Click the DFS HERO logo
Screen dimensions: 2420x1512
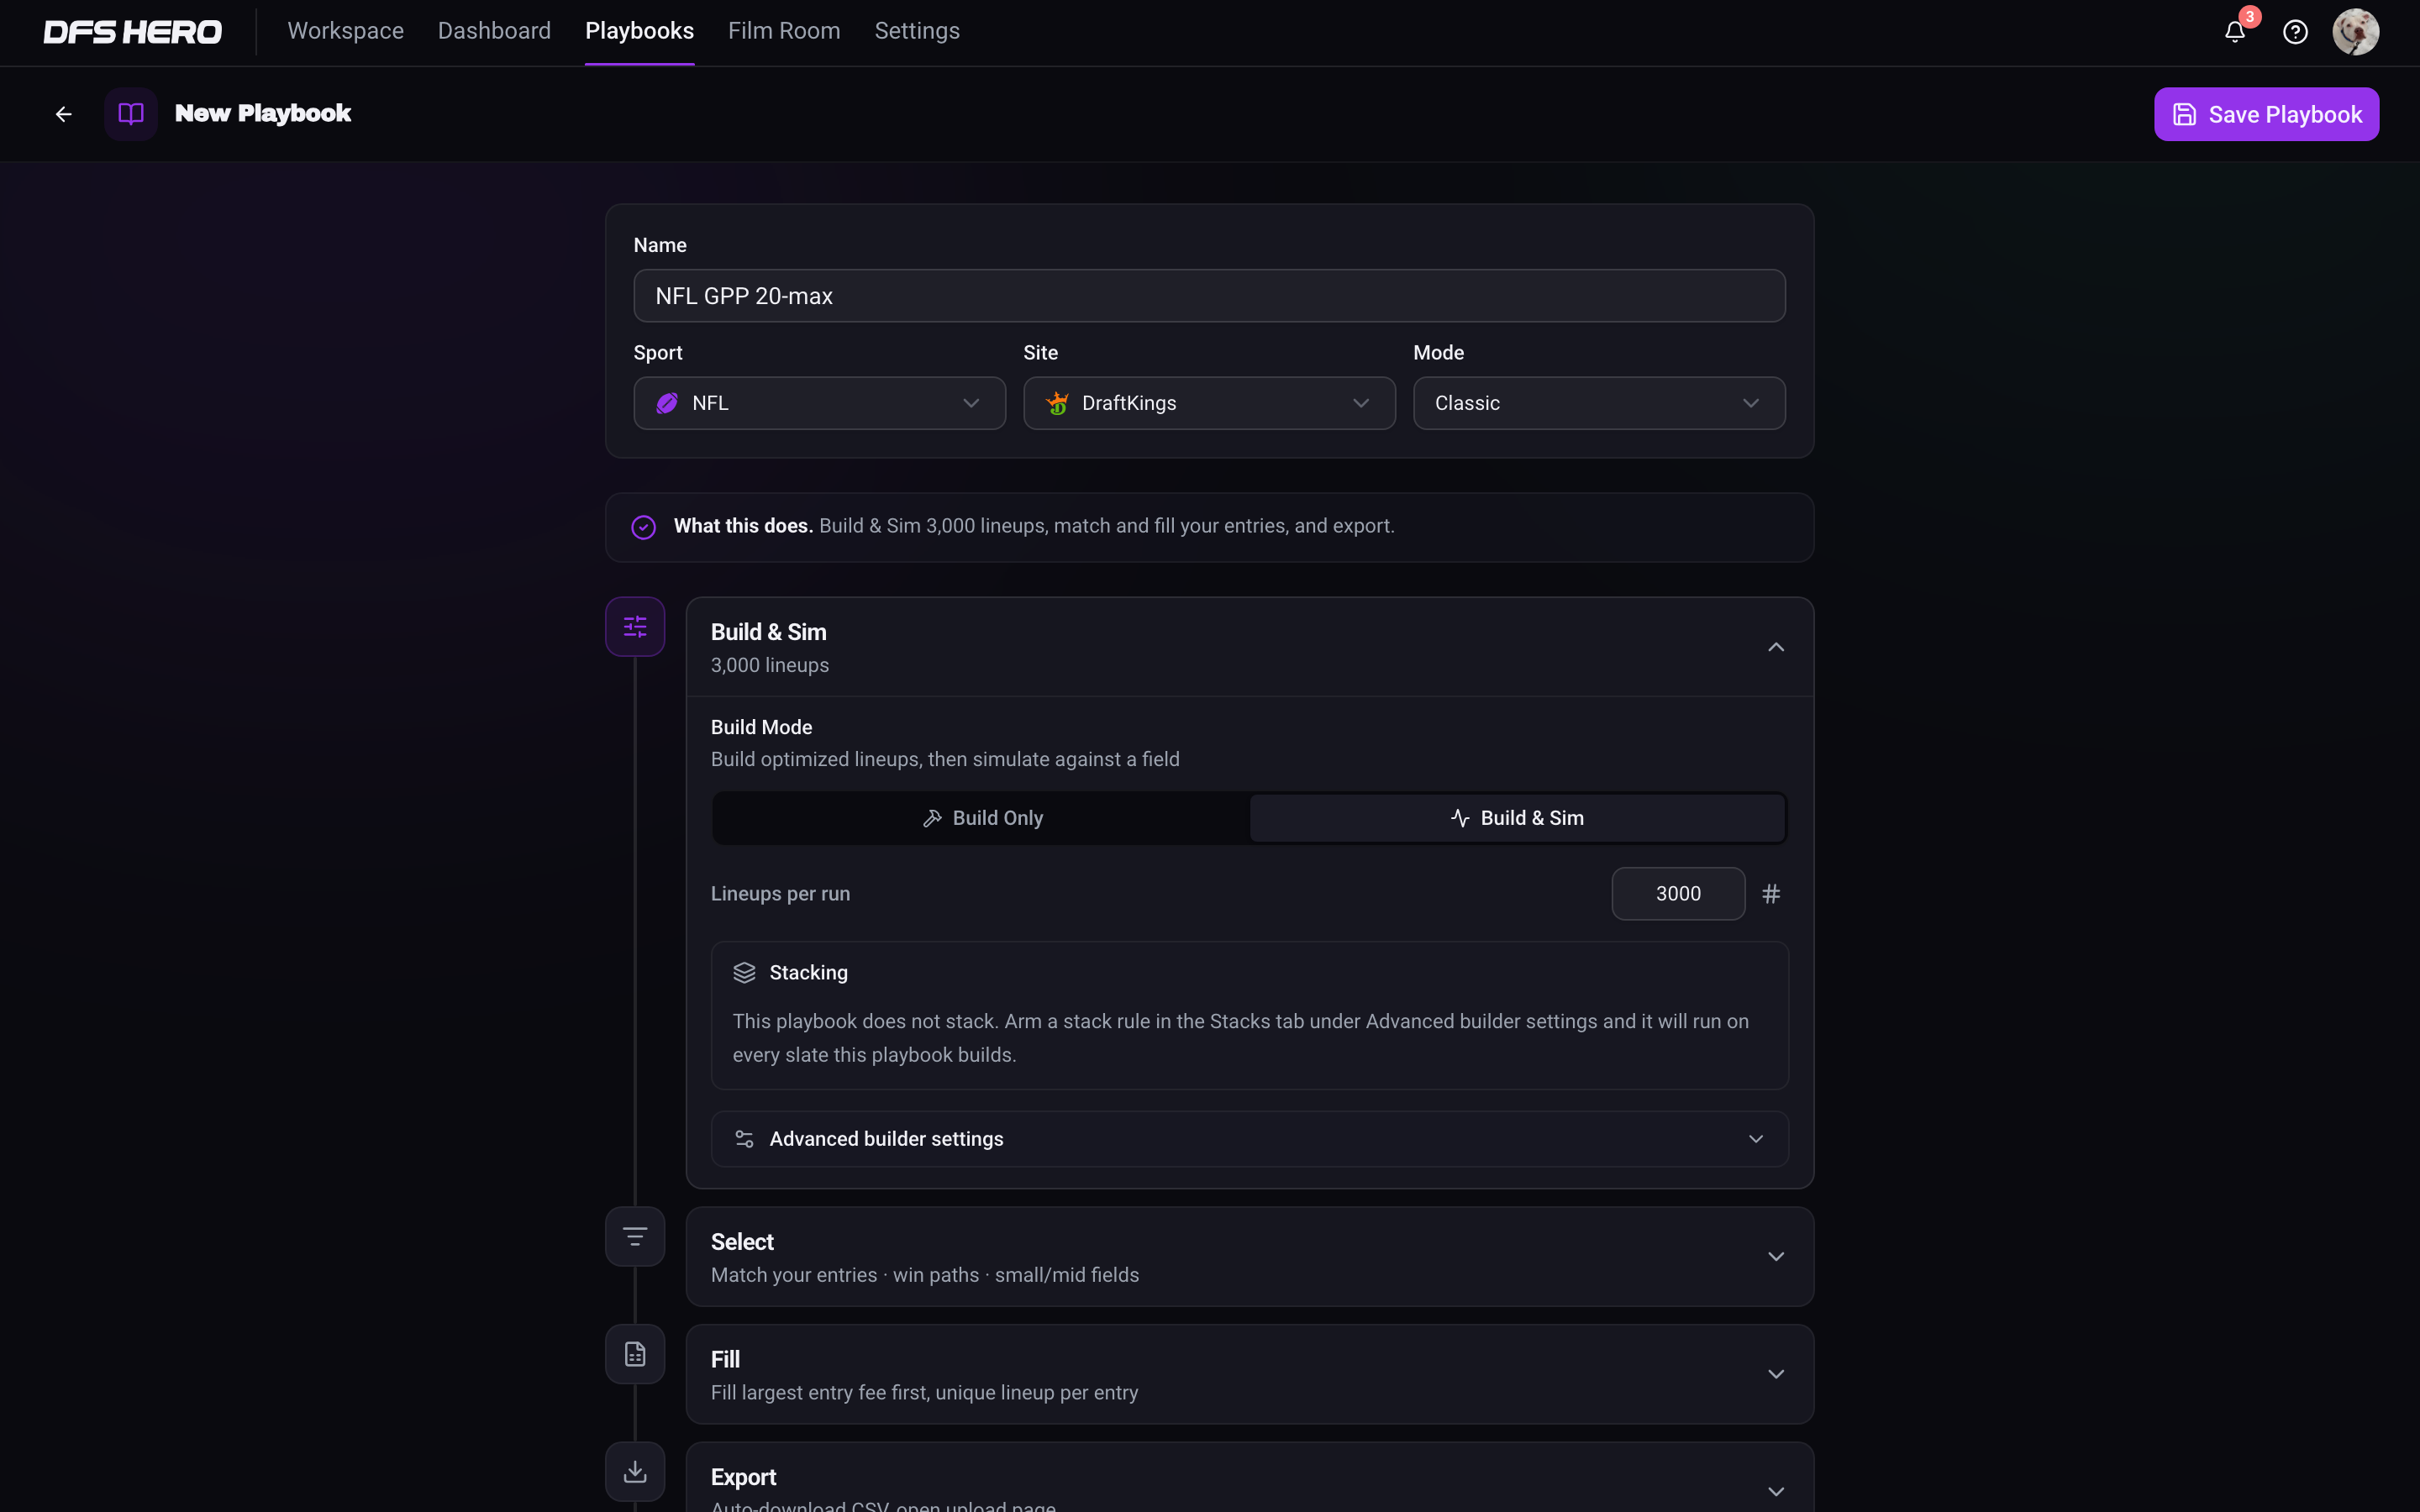(x=132, y=32)
